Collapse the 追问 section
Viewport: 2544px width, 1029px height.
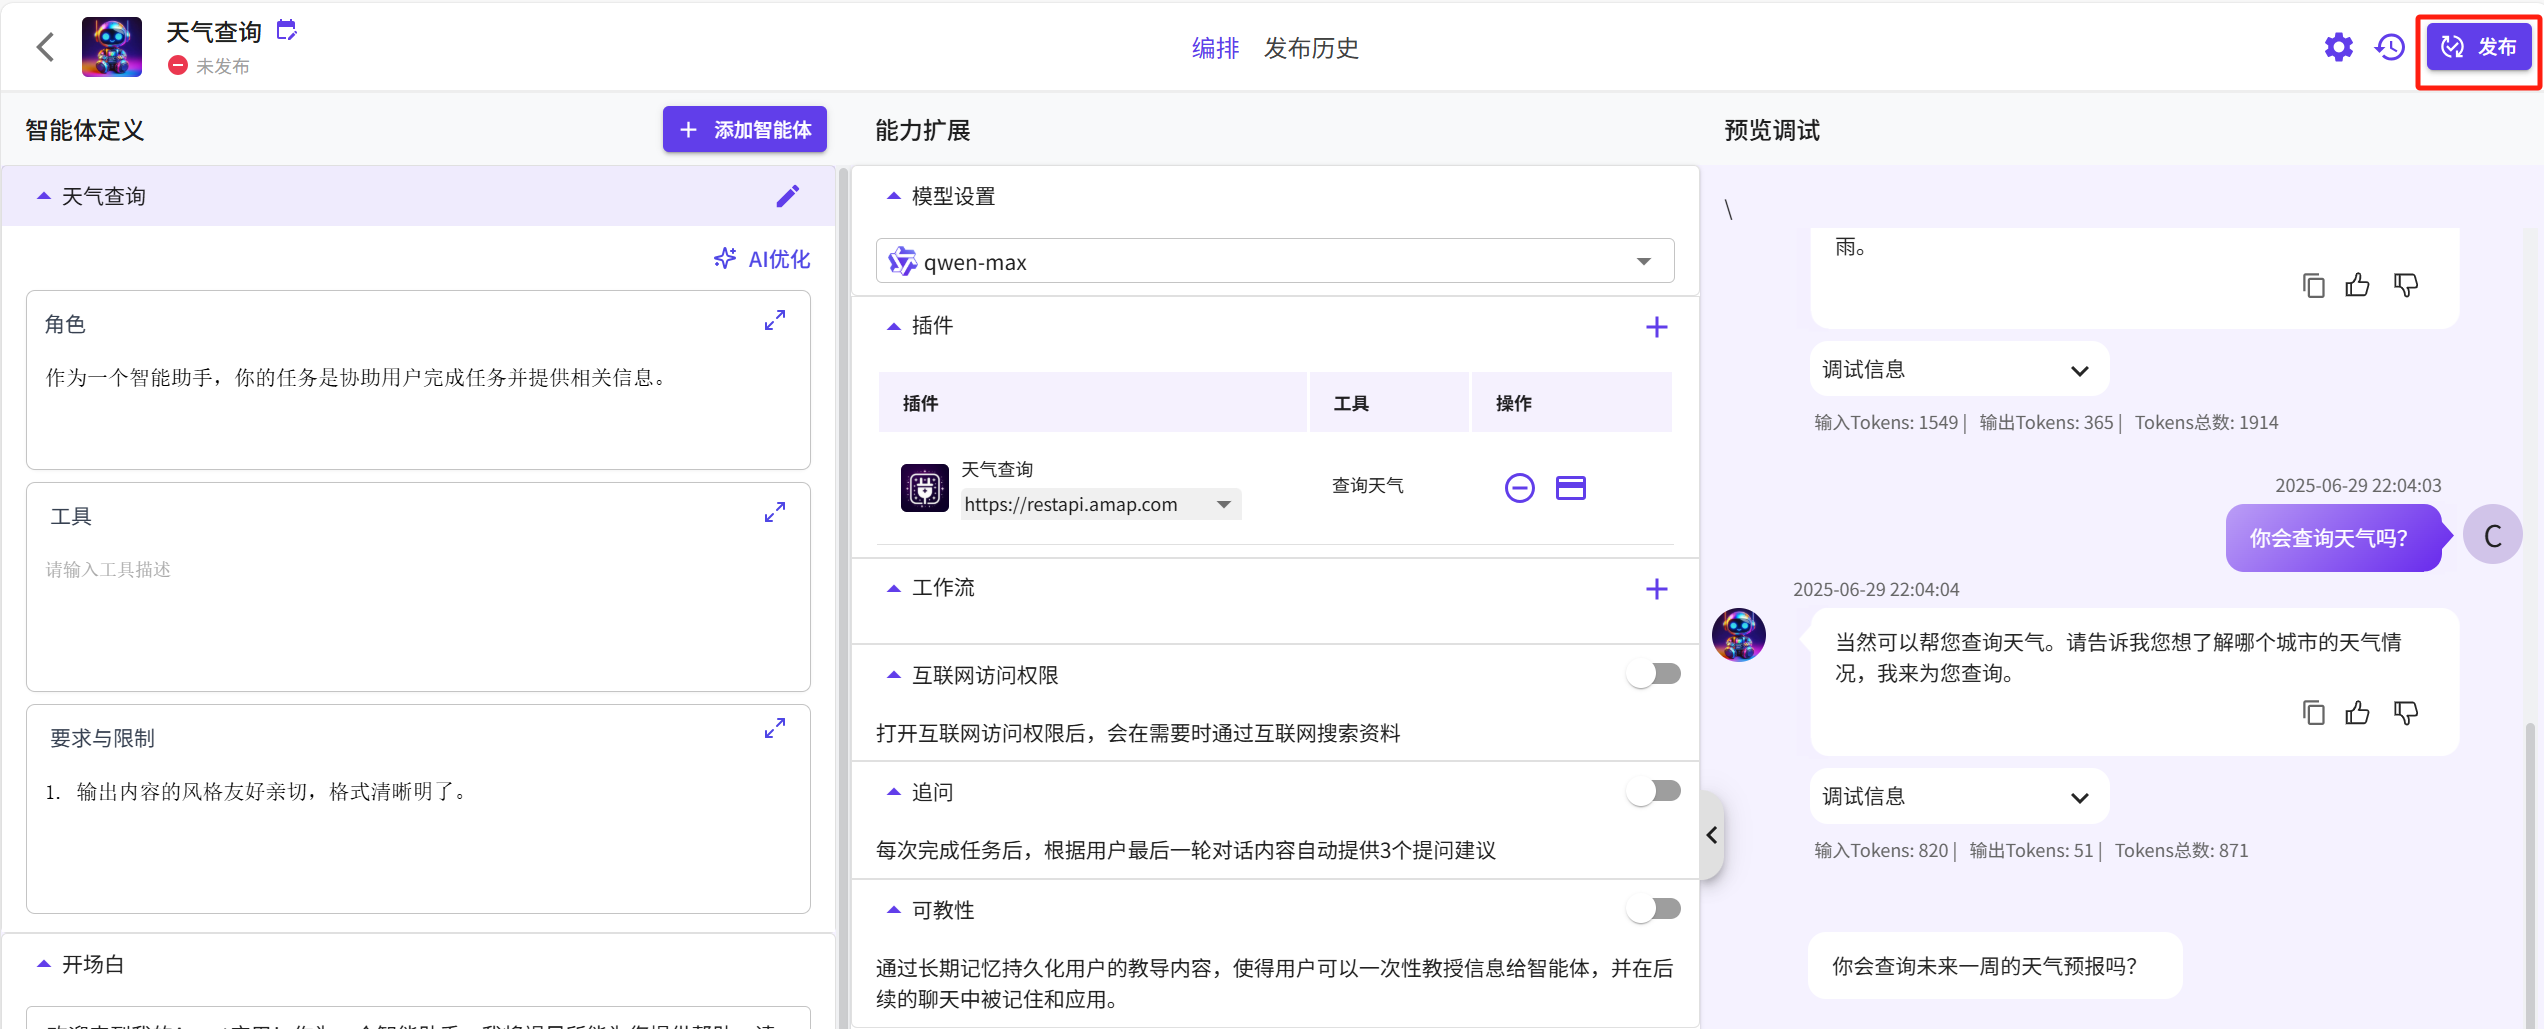(x=893, y=792)
